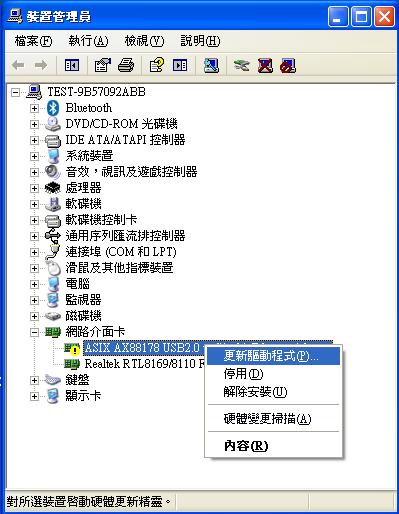The width and height of the screenshot is (399, 514).
Task: Select the 電腦 tree item
Action: click(x=78, y=284)
